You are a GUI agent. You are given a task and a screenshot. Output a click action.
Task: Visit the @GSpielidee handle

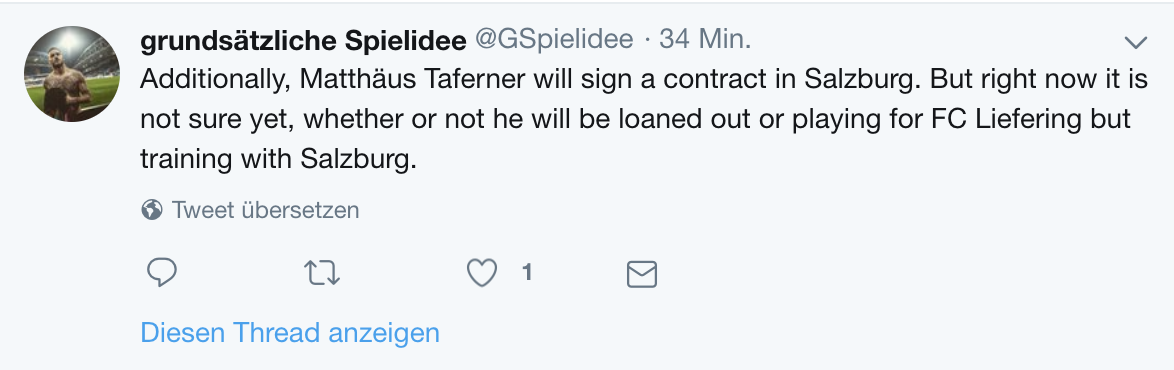(554, 40)
